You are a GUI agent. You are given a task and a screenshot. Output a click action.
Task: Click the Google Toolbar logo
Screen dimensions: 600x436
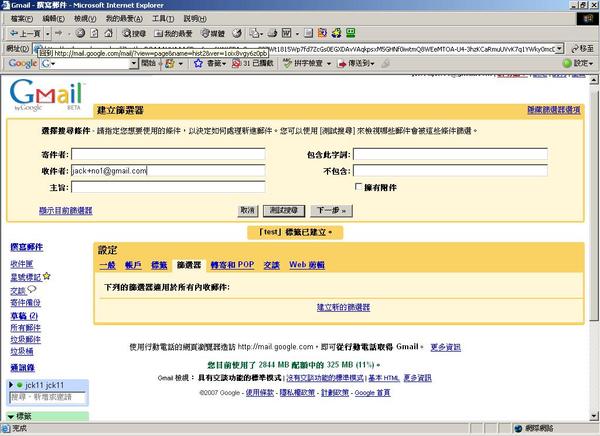tap(23, 63)
